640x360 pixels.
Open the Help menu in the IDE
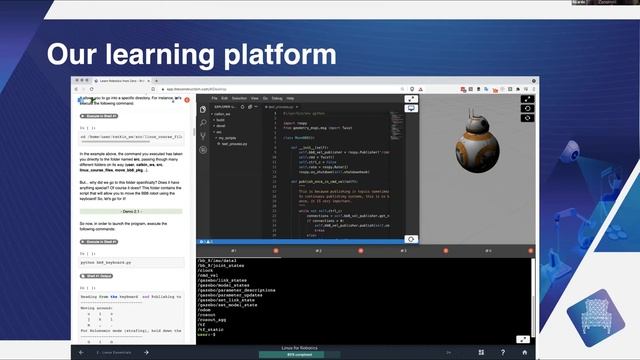(290, 98)
